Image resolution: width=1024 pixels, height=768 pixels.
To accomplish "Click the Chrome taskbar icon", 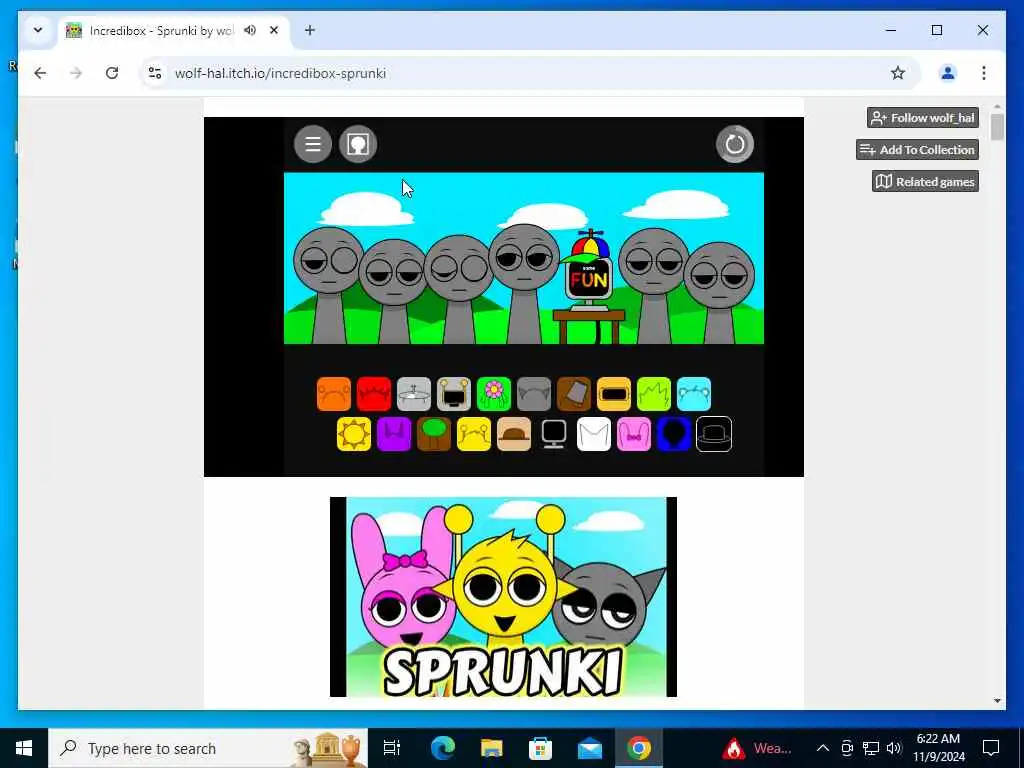I will [639, 748].
